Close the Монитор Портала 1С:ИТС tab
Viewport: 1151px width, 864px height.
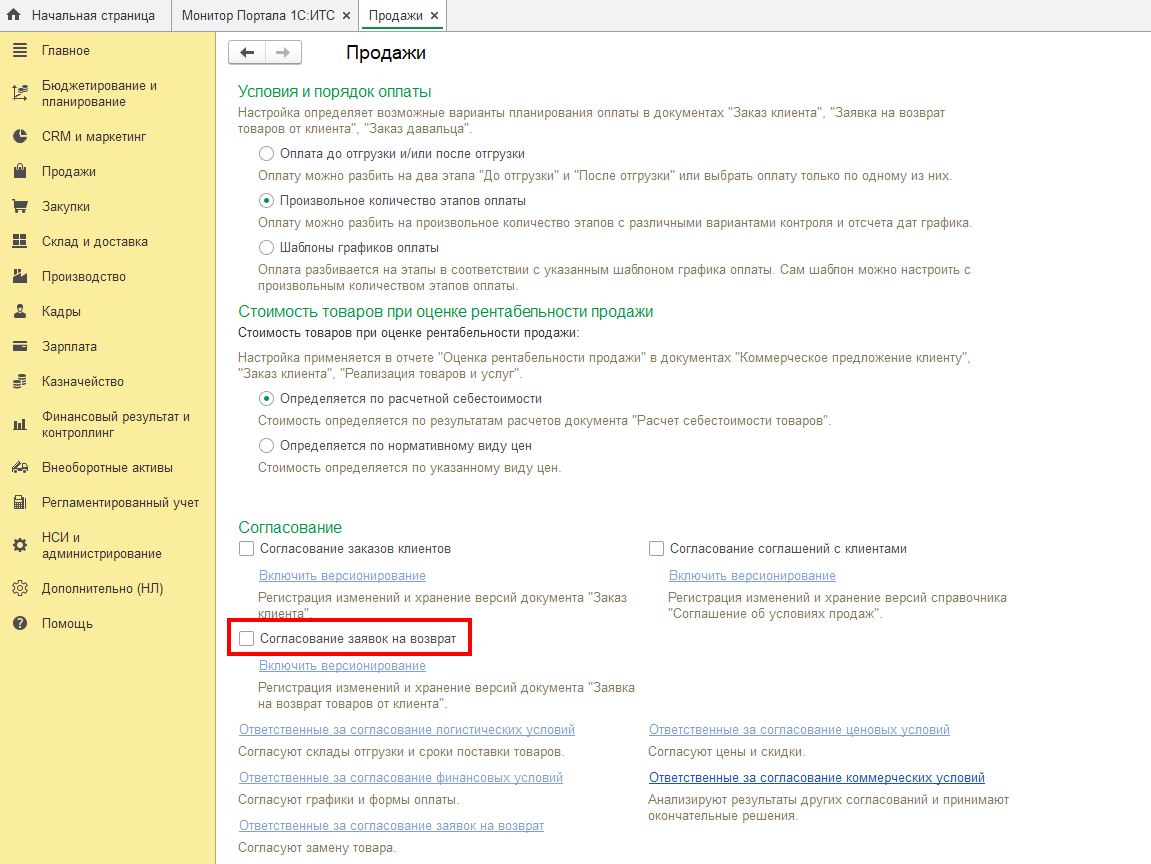coord(346,15)
